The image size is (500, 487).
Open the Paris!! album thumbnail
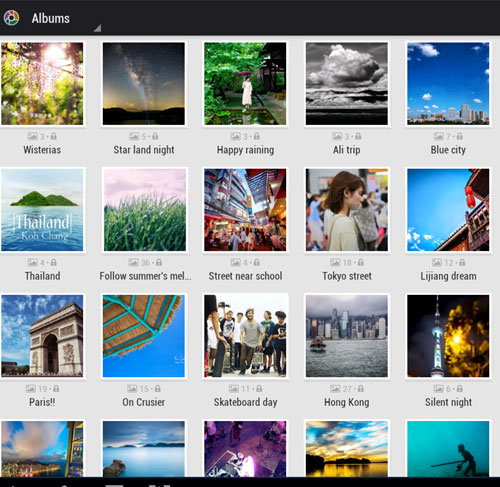(x=42, y=336)
